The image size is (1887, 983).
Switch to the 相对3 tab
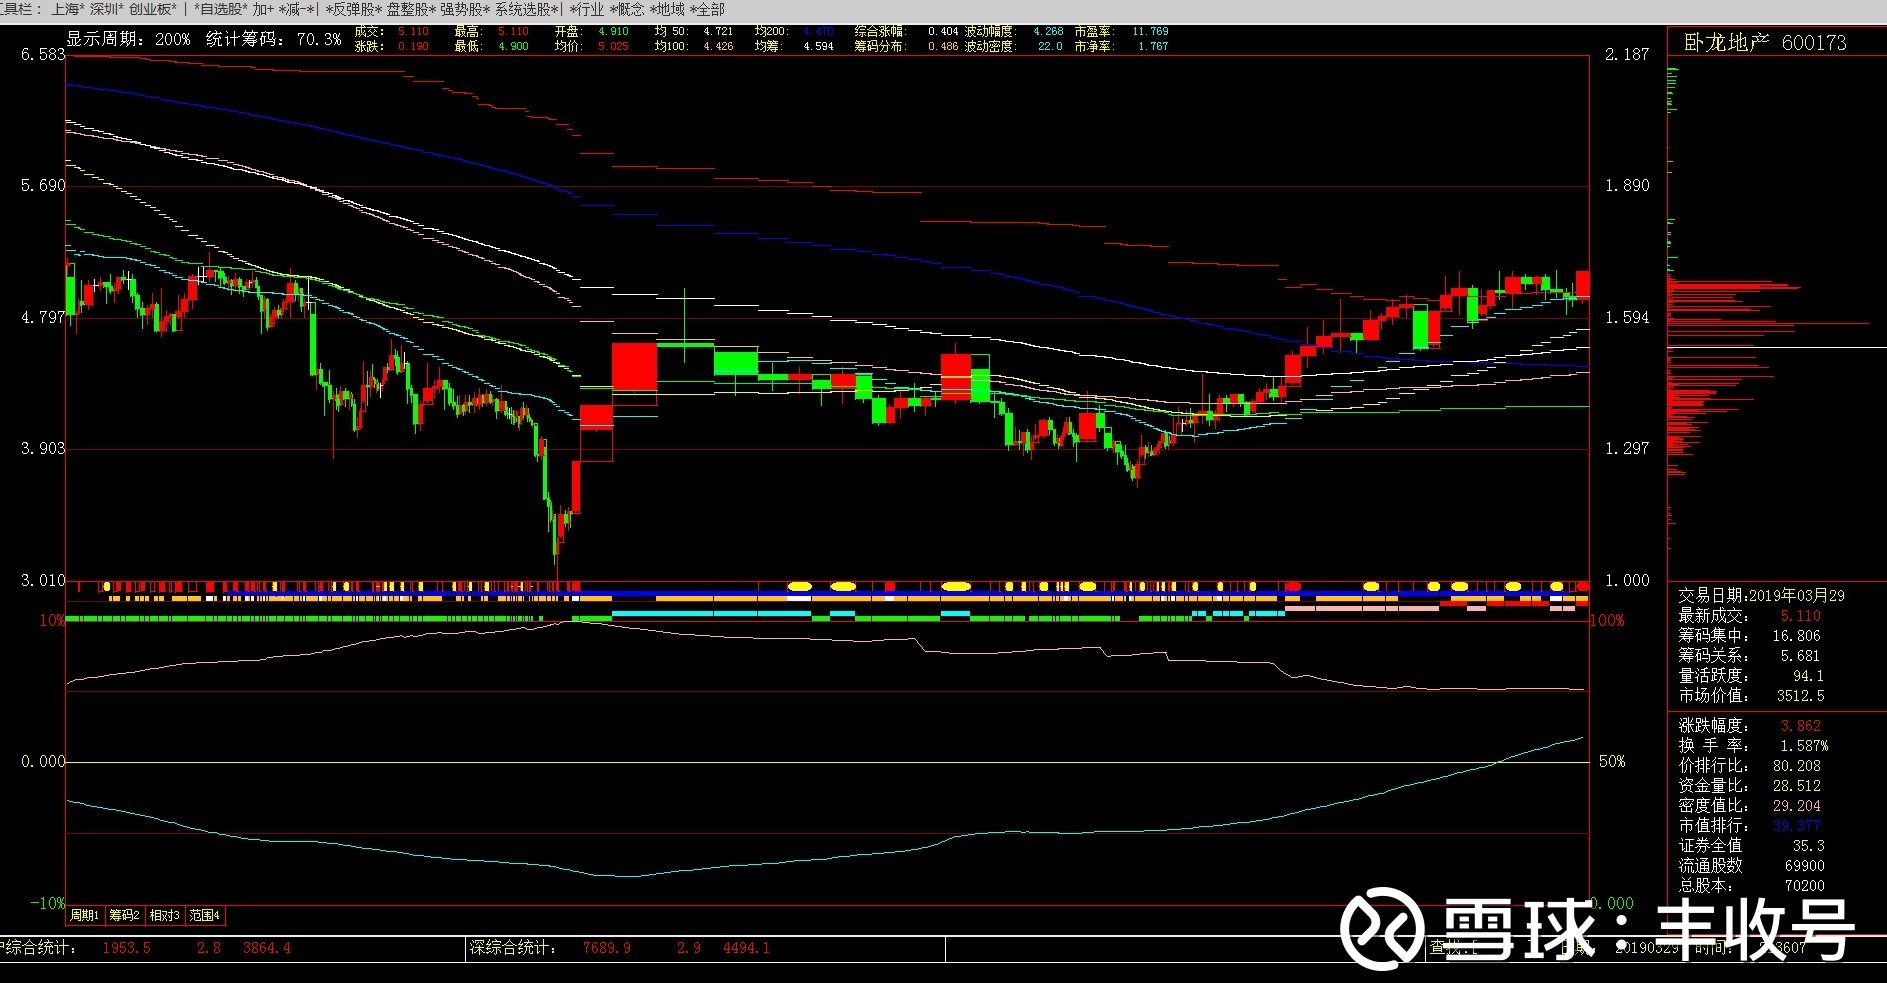165,915
